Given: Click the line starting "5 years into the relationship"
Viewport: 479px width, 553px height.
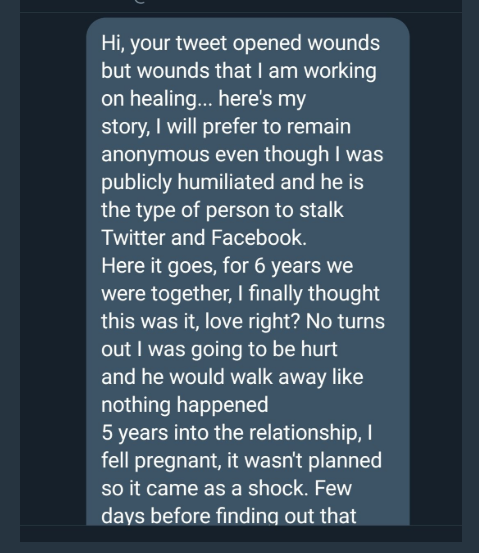Looking at the screenshot, I should 237,432.
